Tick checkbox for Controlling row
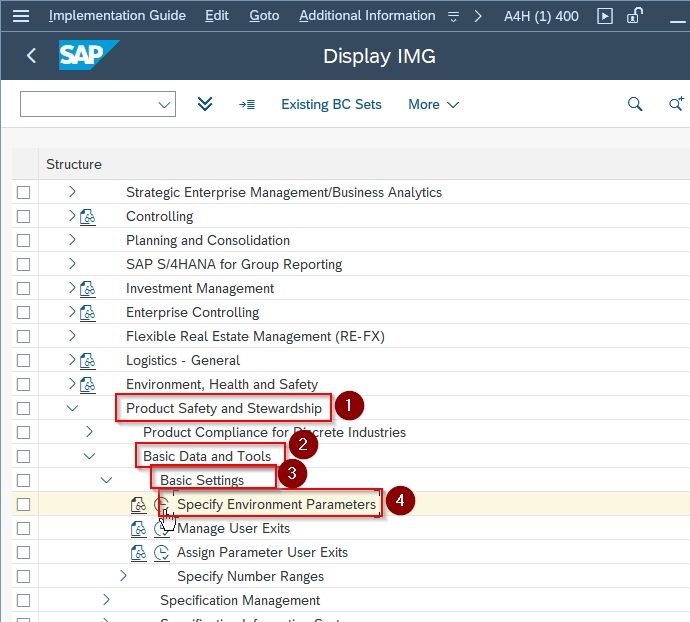Screen dimensions: 690x622 [23, 217]
